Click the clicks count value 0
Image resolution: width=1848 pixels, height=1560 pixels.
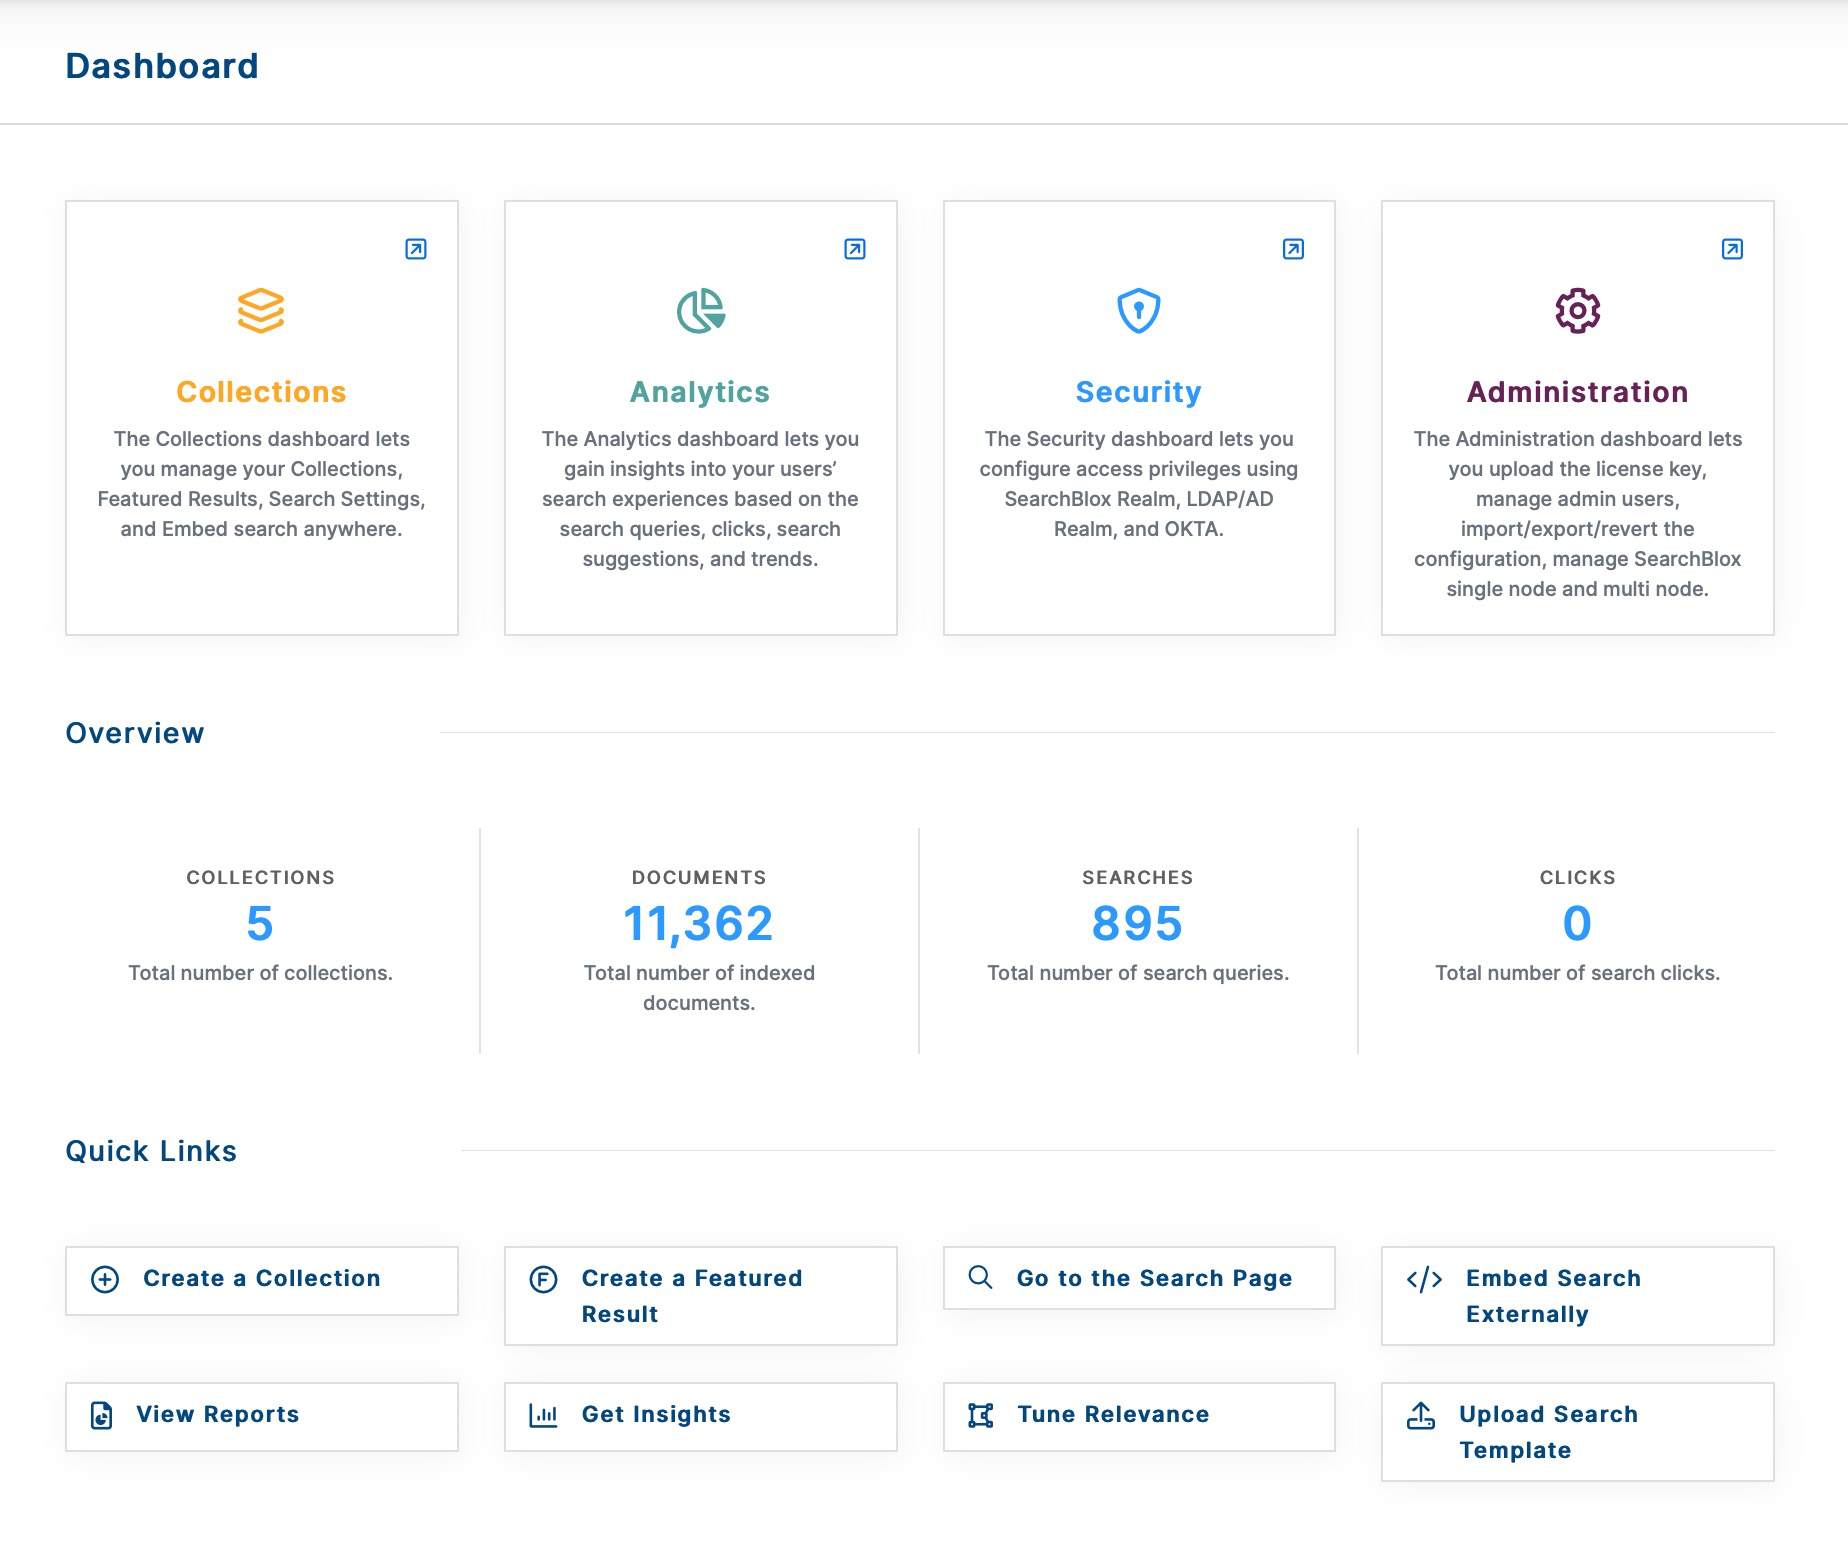[1577, 923]
